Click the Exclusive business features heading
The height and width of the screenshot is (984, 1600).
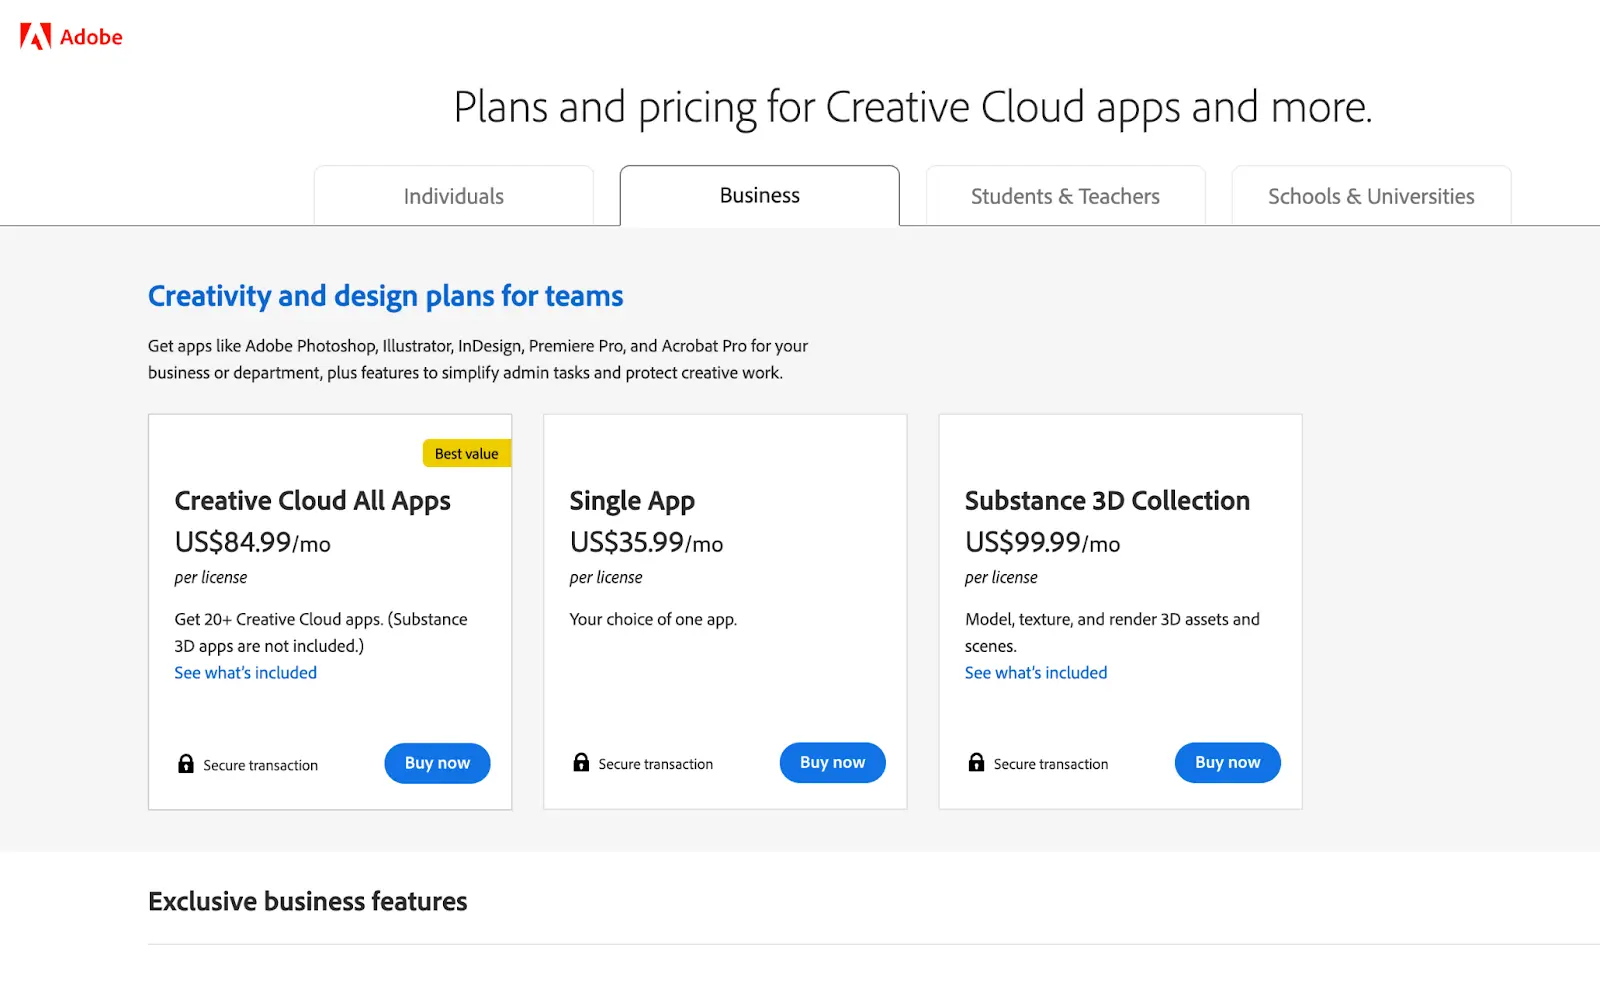click(x=307, y=902)
